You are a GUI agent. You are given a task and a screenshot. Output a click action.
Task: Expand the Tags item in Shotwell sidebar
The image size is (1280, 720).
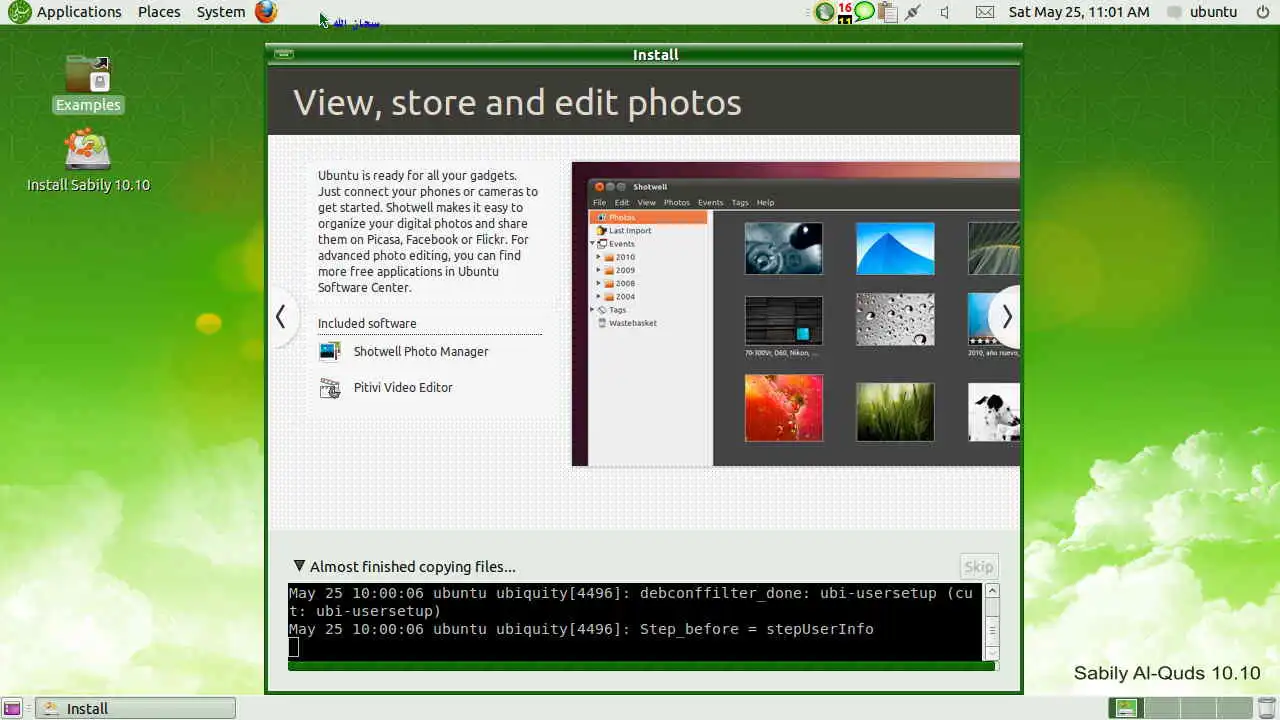pos(592,310)
